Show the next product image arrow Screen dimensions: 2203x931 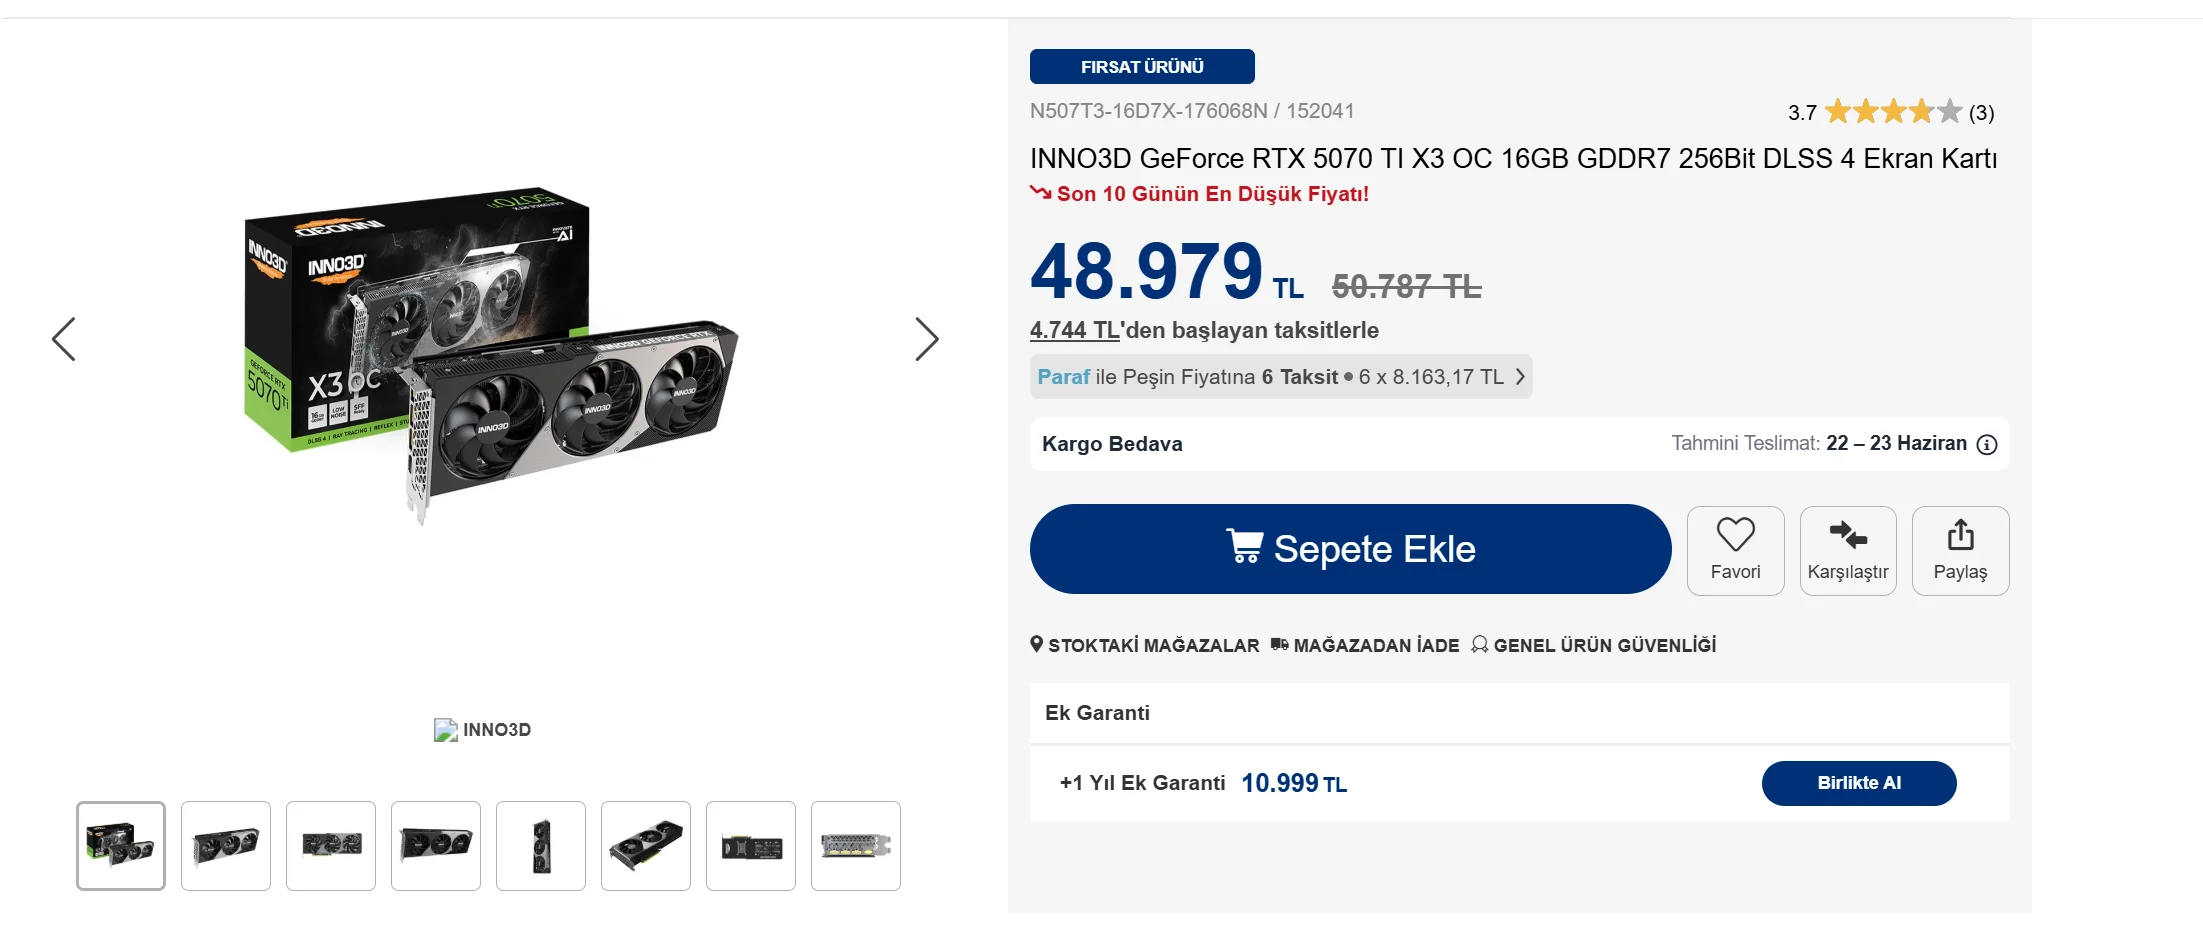(x=927, y=339)
